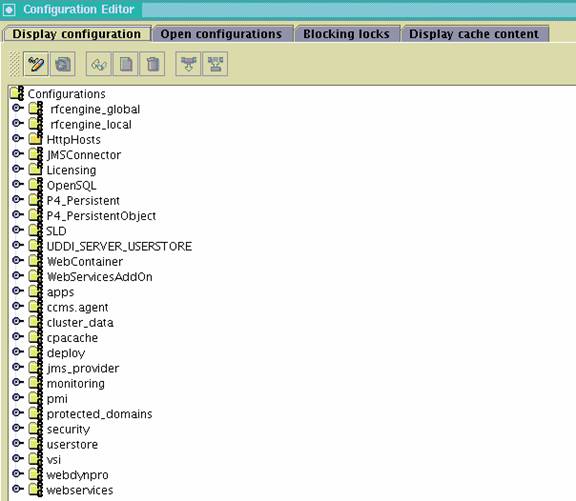576x501 pixels.
Task: Click the toolbar drag handle grip
Action: coord(14,64)
